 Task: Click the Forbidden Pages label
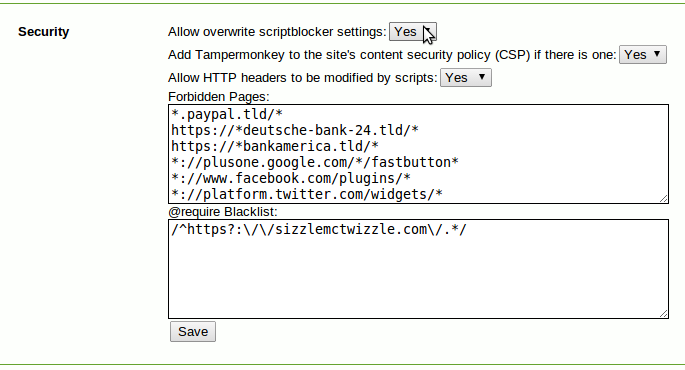(219, 97)
